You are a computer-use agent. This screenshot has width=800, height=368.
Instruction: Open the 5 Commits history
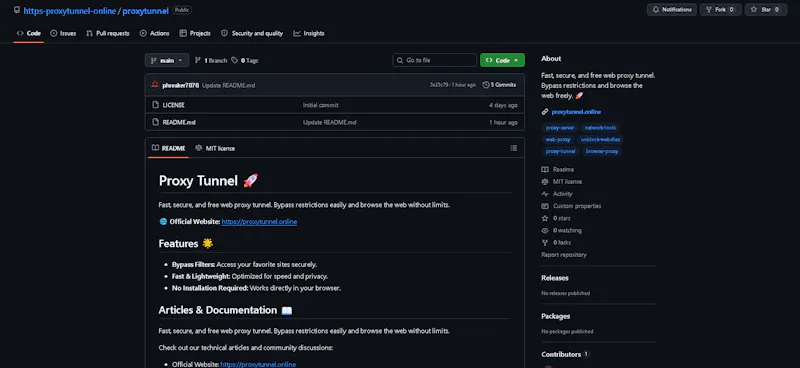pyautogui.click(x=499, y=85)
